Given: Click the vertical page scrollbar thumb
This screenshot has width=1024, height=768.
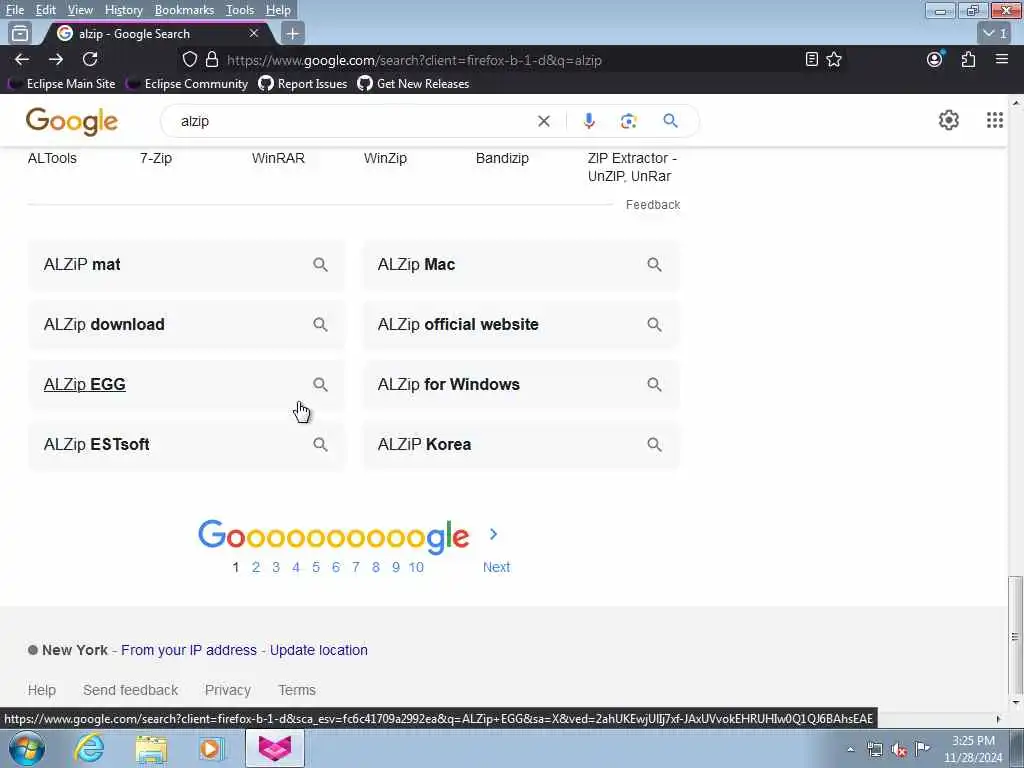Looking at the screenshot, I should click(x=1015, y=637).
